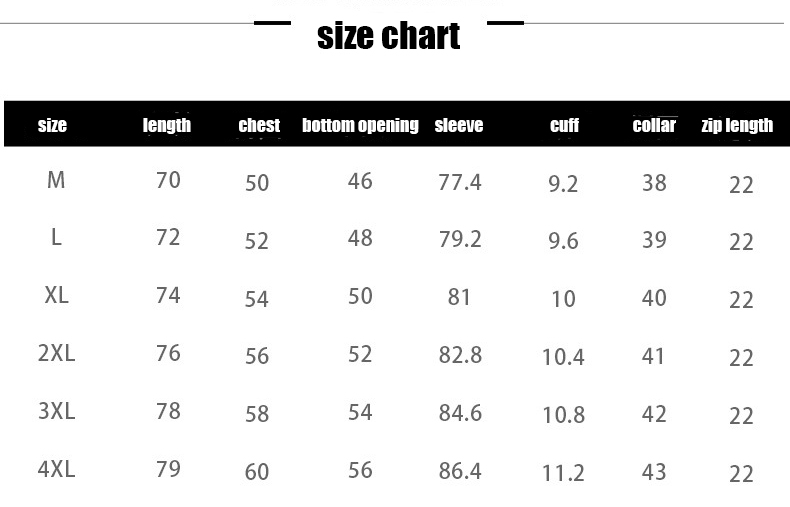Click the 2XL size row label
Screen dimensions: 790x507
(56, 353)
